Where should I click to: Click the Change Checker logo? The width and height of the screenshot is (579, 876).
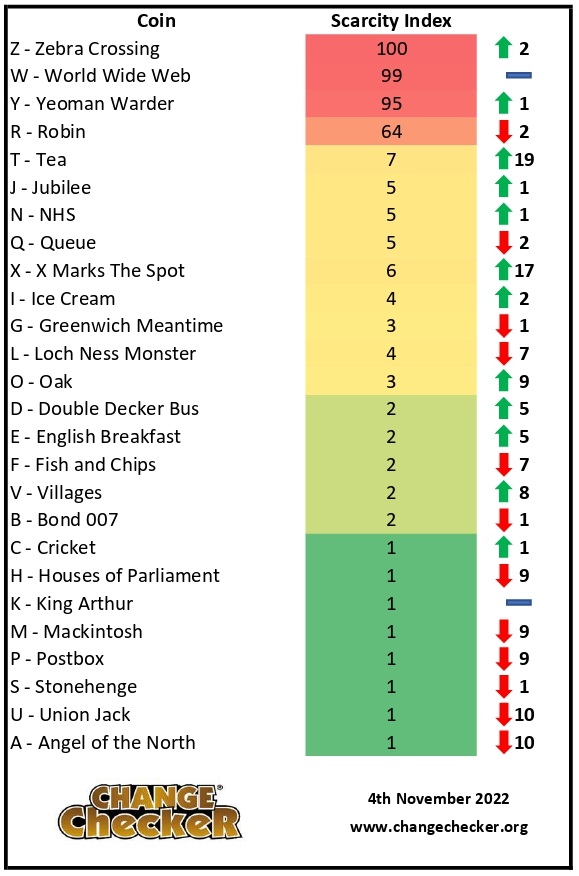[150, 812]
